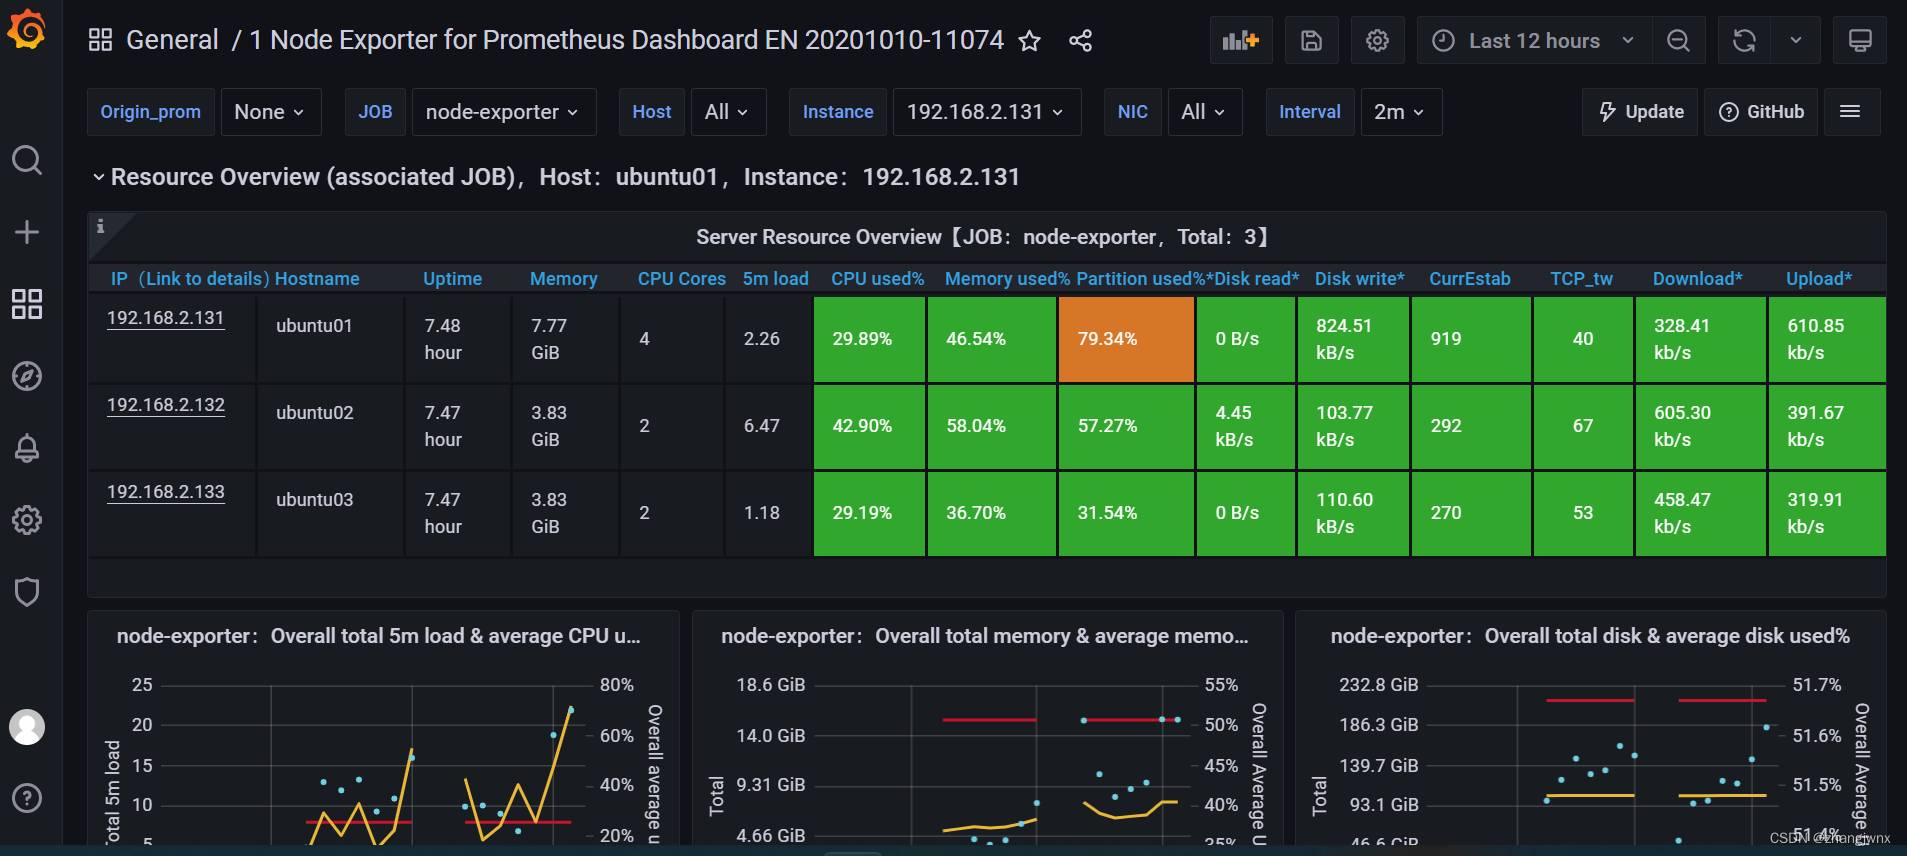Viewport: 1907px width, 856px height.
Task: Open the JOB node-exporter dropdown
Action: pos(503,112)
